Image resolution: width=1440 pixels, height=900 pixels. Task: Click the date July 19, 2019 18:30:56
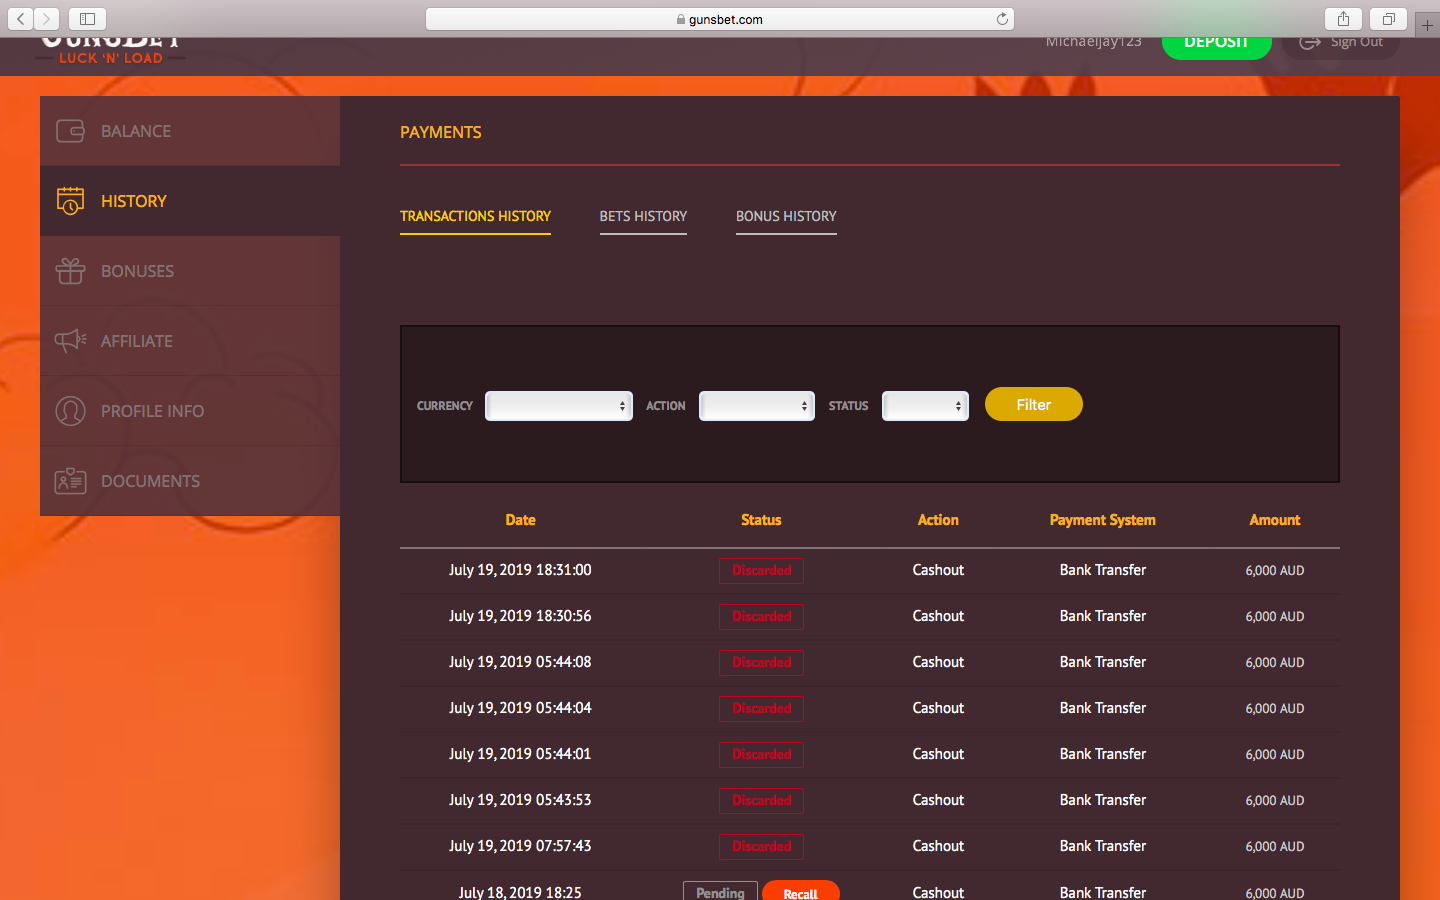click(x=520, y=616)
